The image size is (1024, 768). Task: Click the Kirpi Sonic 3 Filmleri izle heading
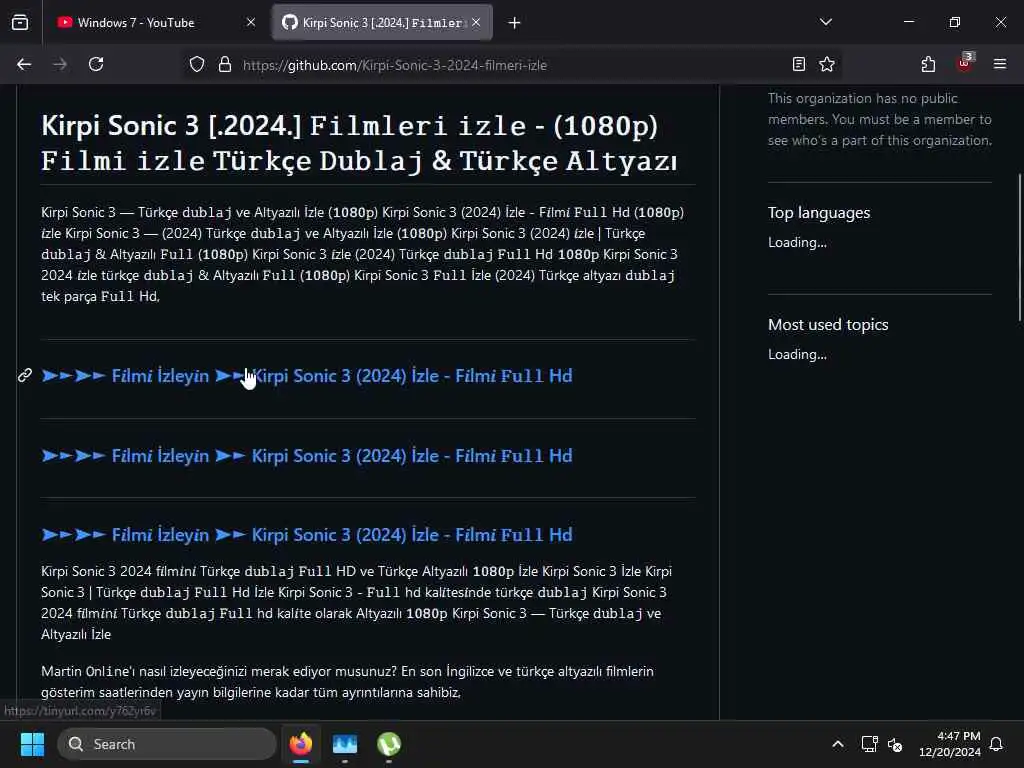pos(359,142)
